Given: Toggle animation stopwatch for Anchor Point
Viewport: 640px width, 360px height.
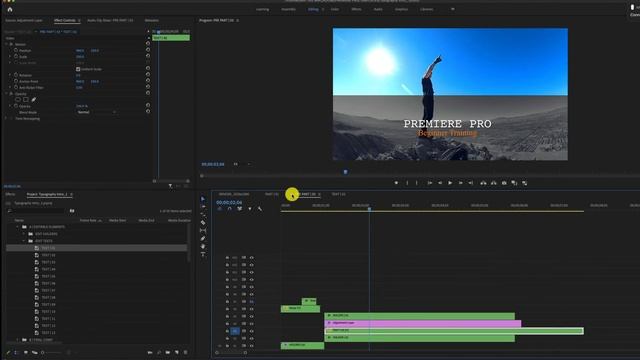Looking at the screenshot, I should pos(16,81).
